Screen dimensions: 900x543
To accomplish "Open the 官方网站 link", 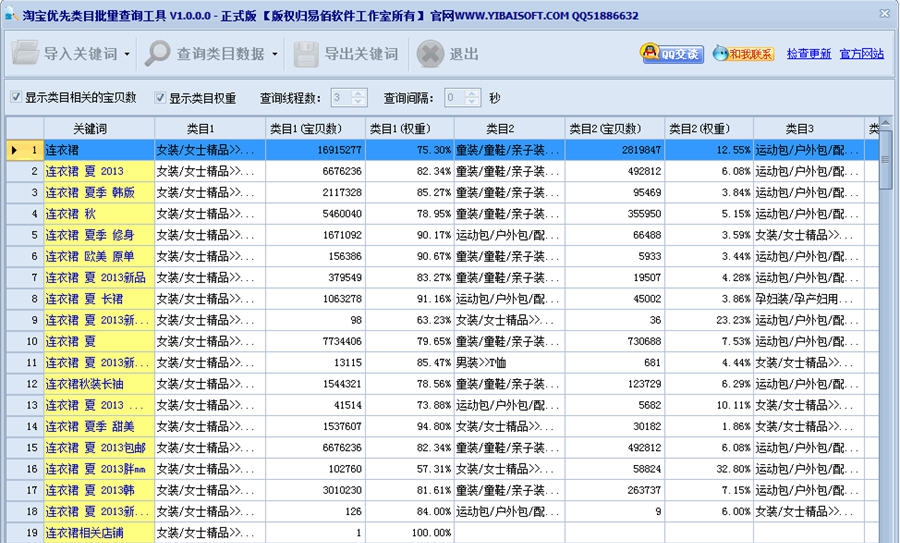I will (862, 53).
